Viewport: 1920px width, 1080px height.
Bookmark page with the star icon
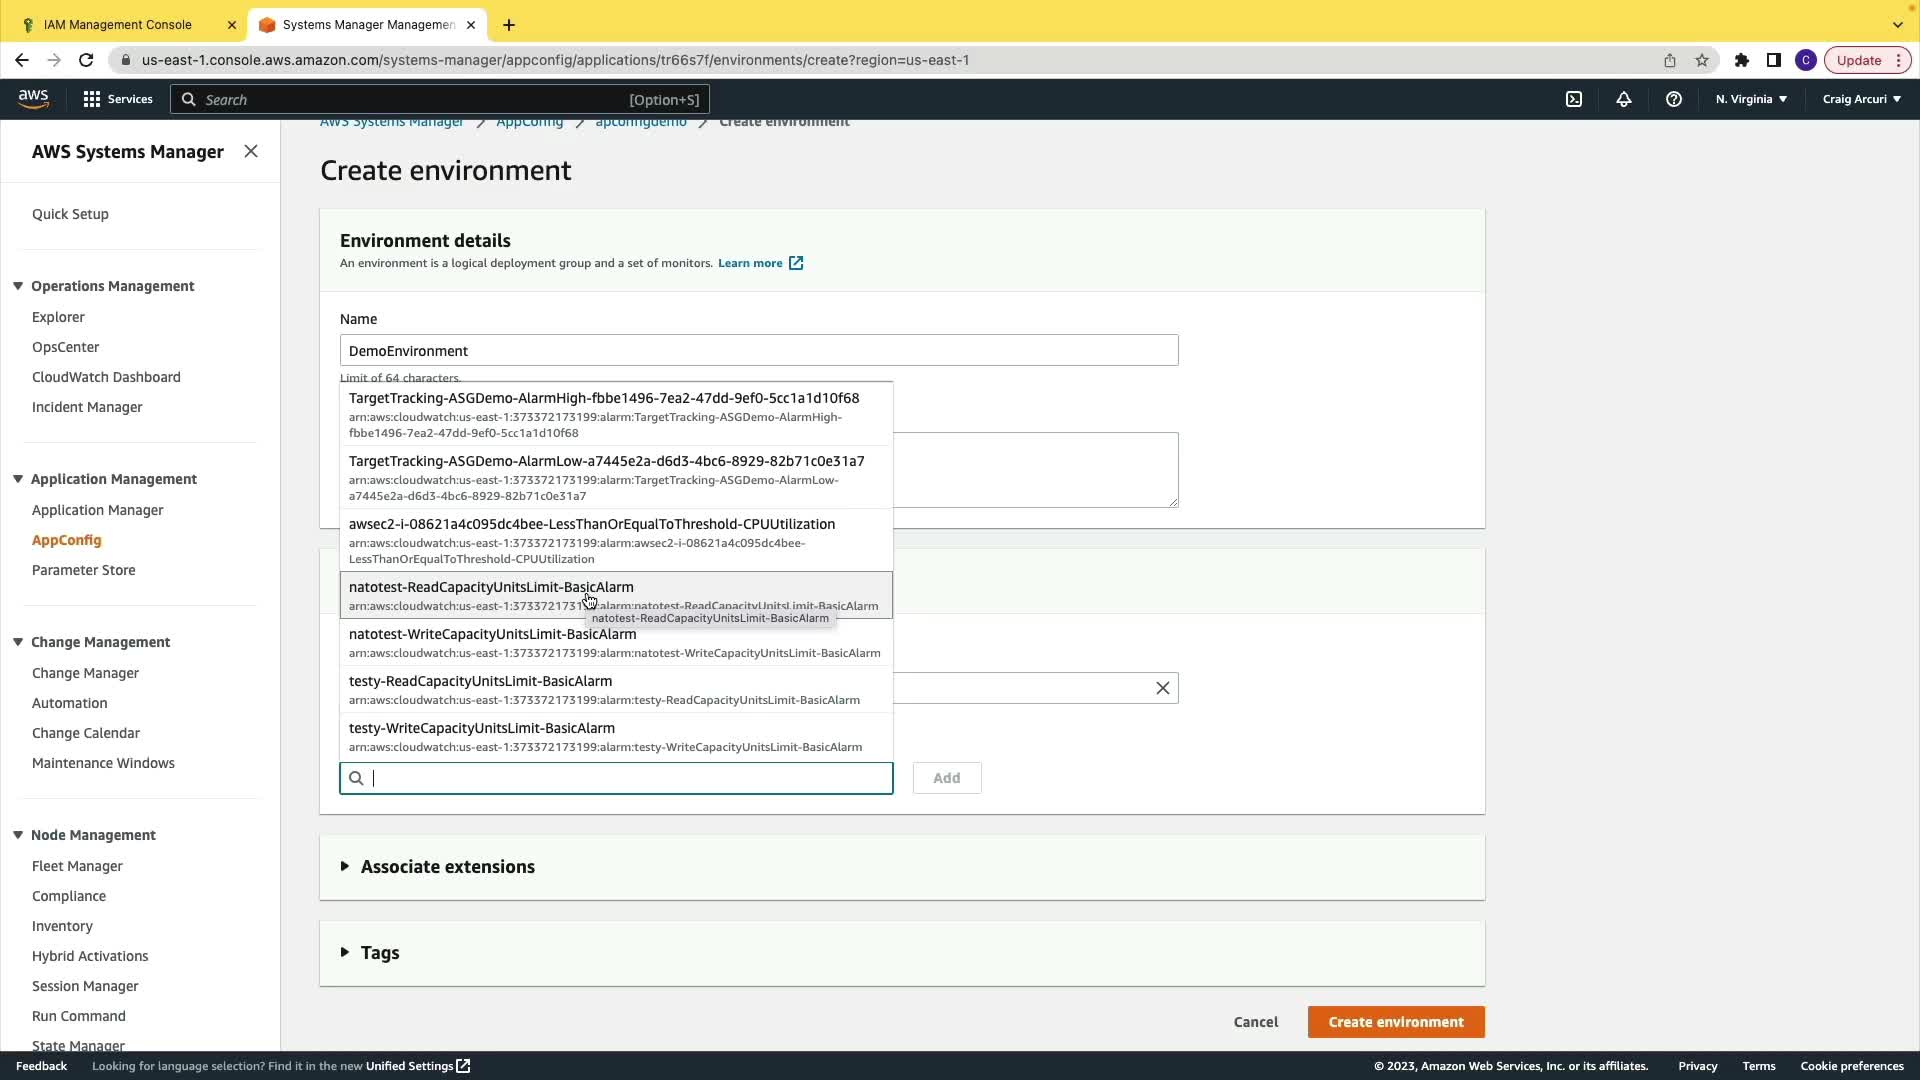(x=1702, y=60)
